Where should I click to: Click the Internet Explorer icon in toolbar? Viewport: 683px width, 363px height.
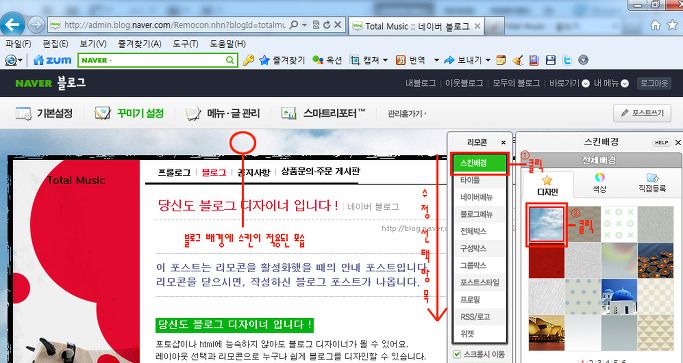click(10, 60)
